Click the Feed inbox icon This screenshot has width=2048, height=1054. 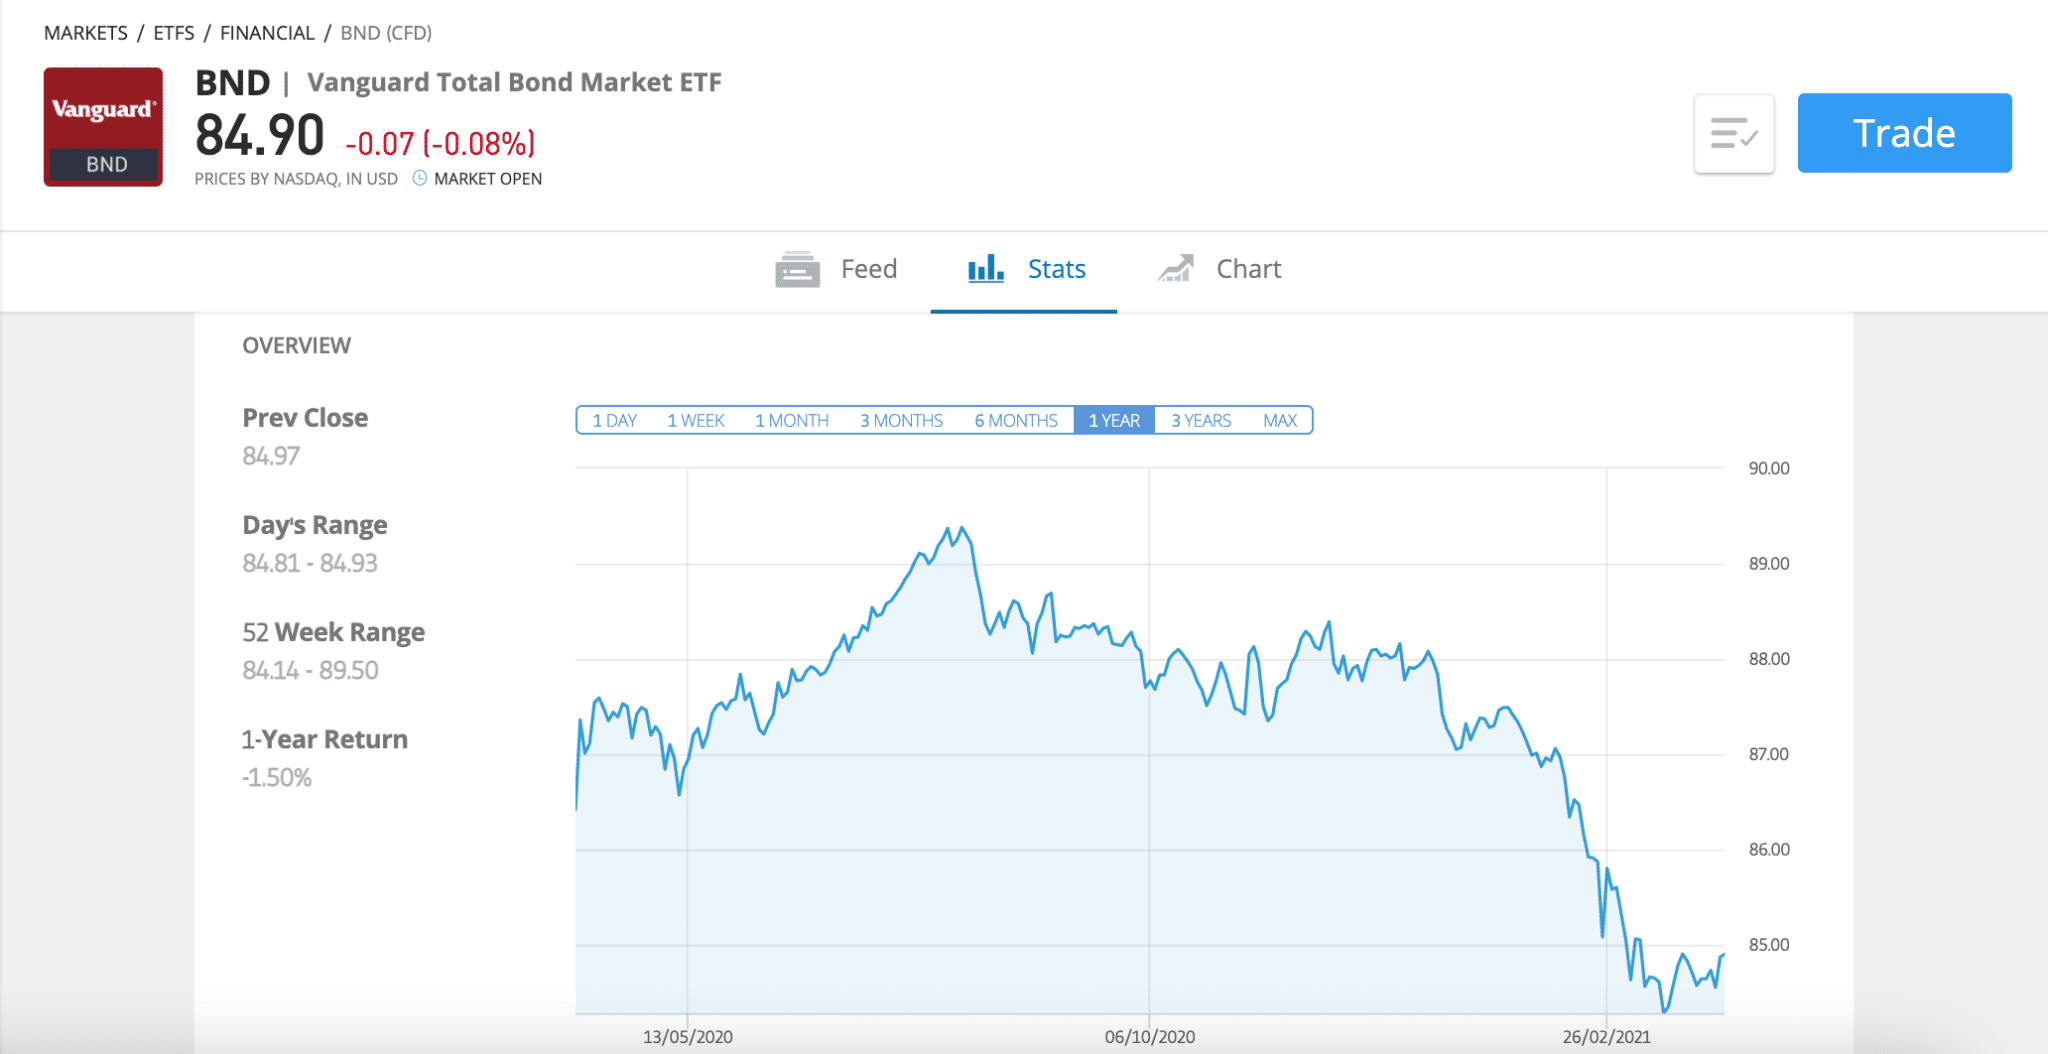795,269
